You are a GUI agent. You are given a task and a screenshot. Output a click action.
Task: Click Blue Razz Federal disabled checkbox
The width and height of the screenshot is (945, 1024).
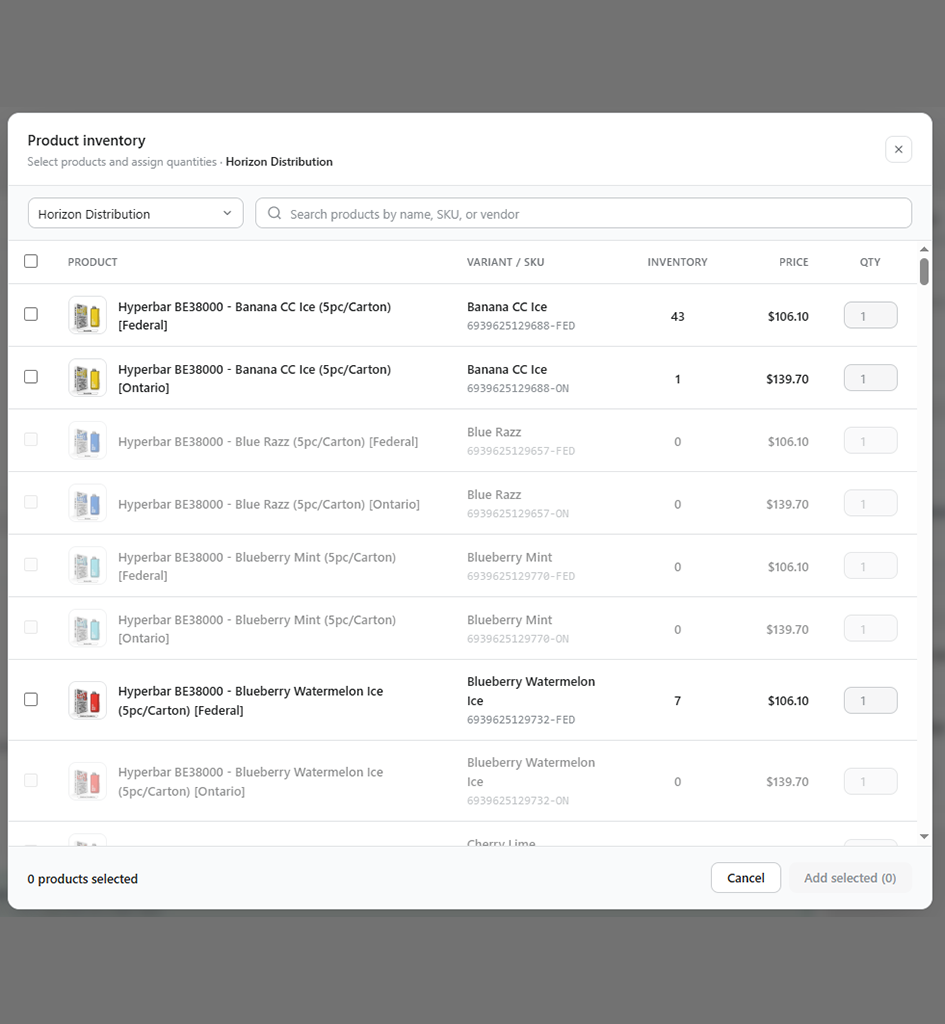click(x=31, y=440)
